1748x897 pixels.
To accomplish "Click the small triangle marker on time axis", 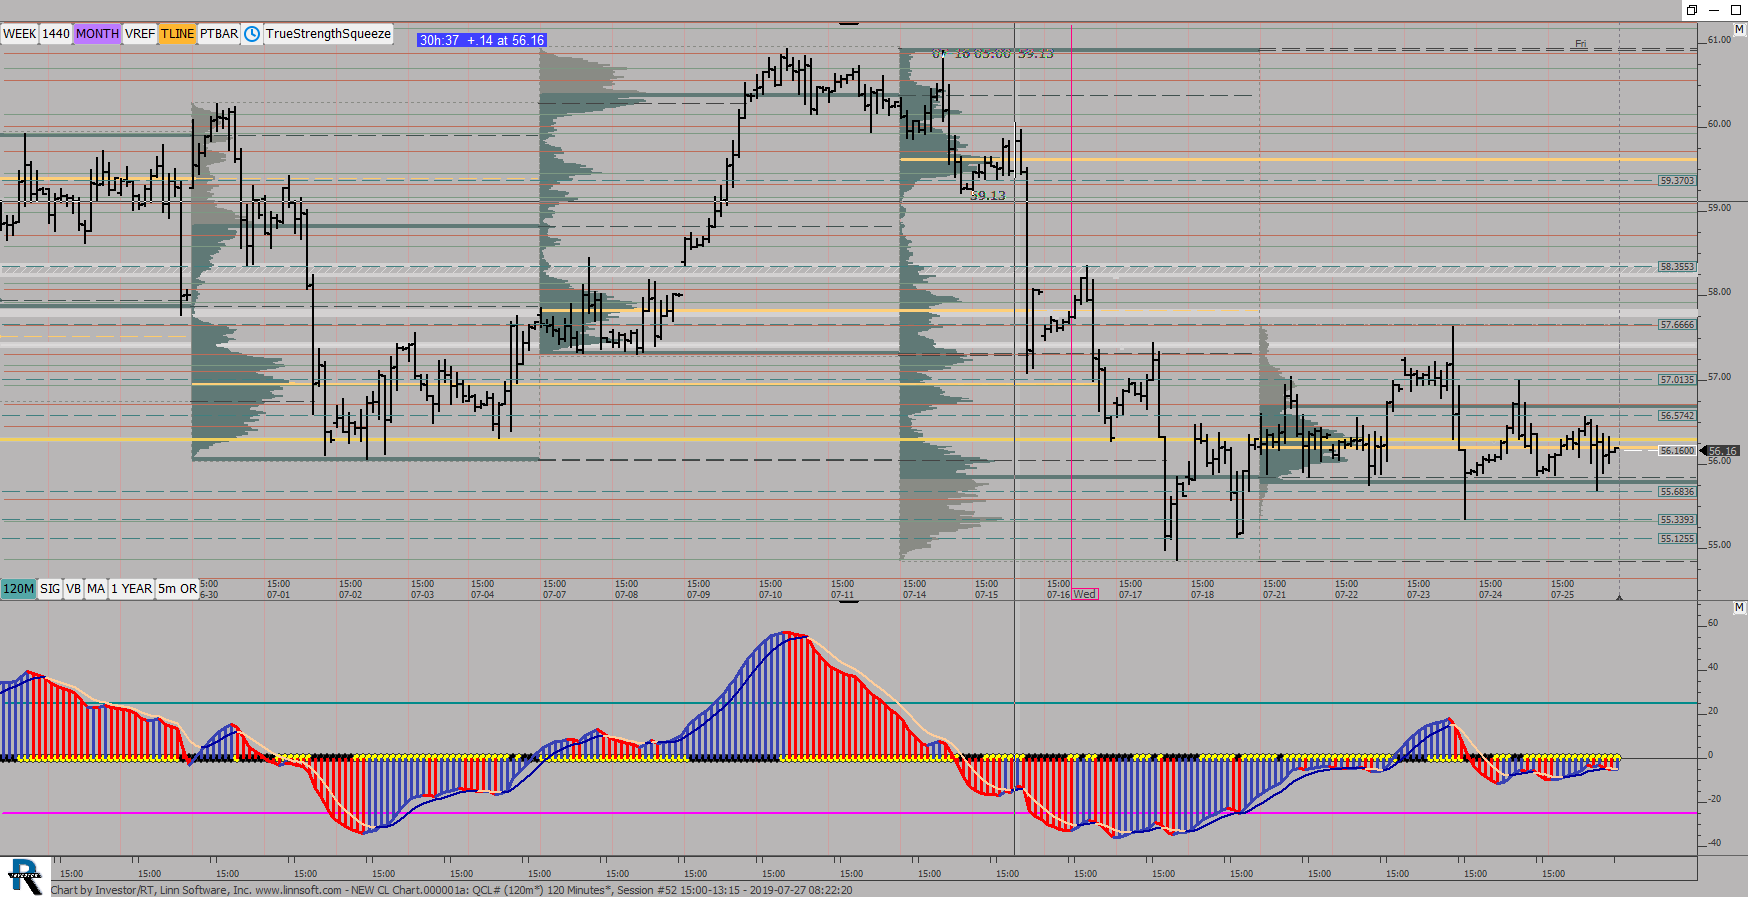I will point(1619,597).
